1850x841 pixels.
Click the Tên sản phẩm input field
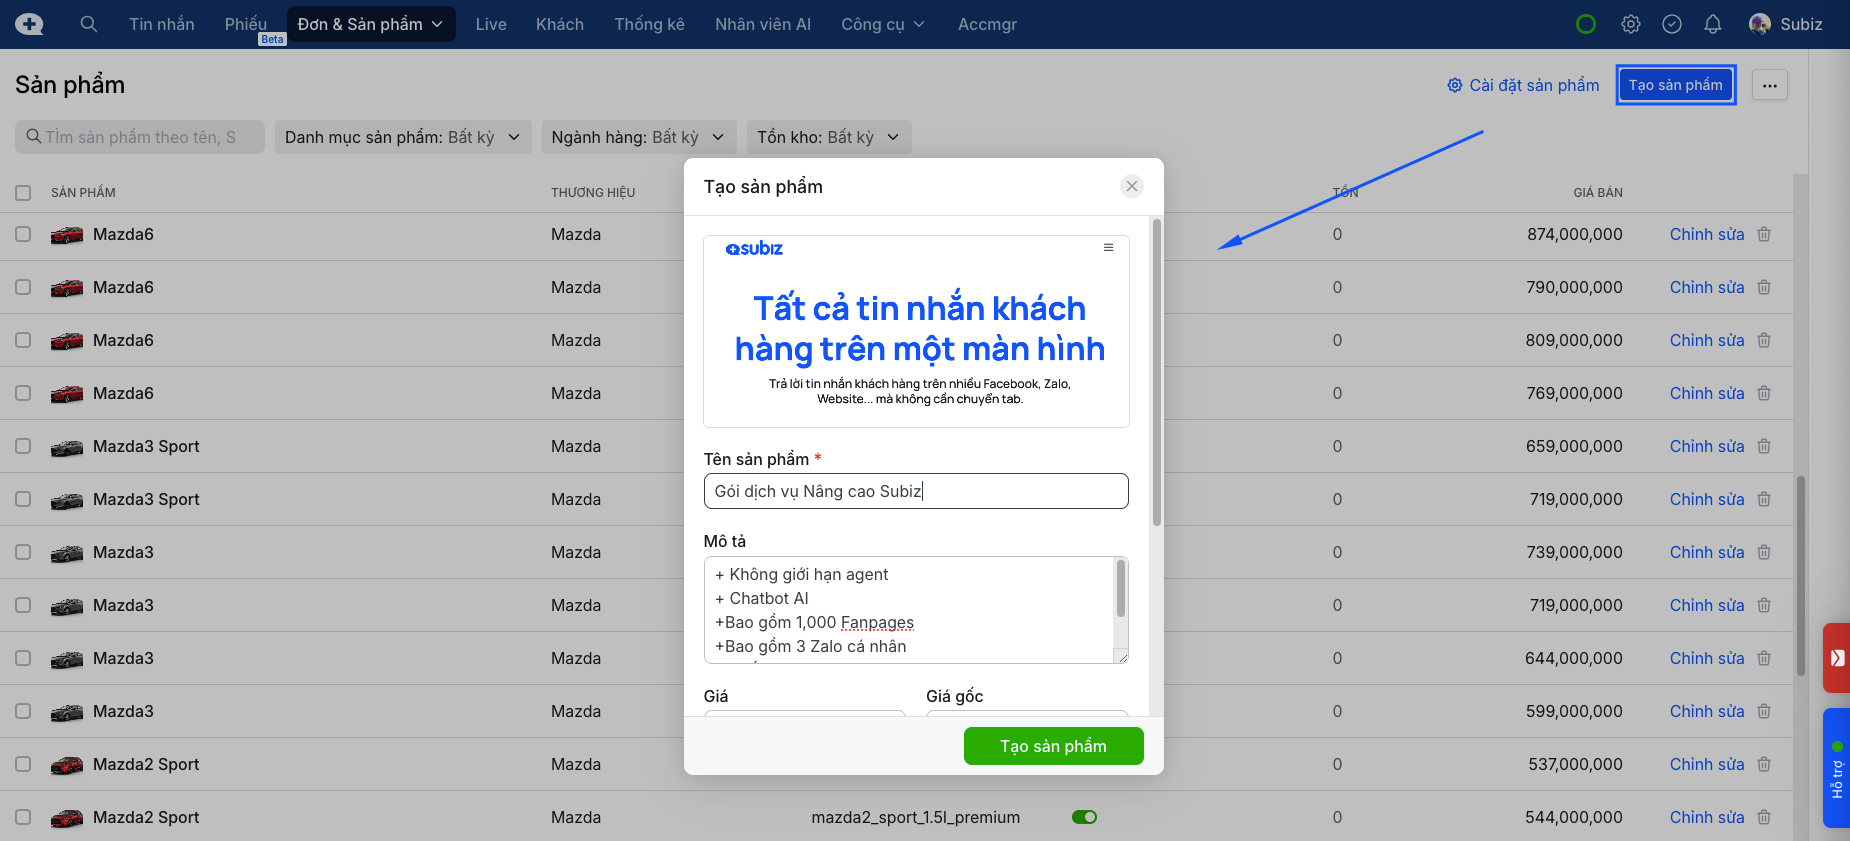pyautogui.click(x=915, y=491)
